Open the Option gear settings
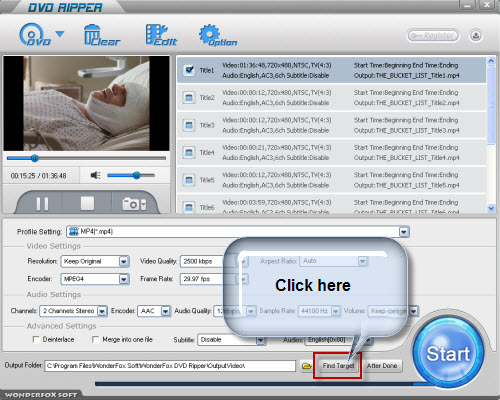 [x=218, y=35]
